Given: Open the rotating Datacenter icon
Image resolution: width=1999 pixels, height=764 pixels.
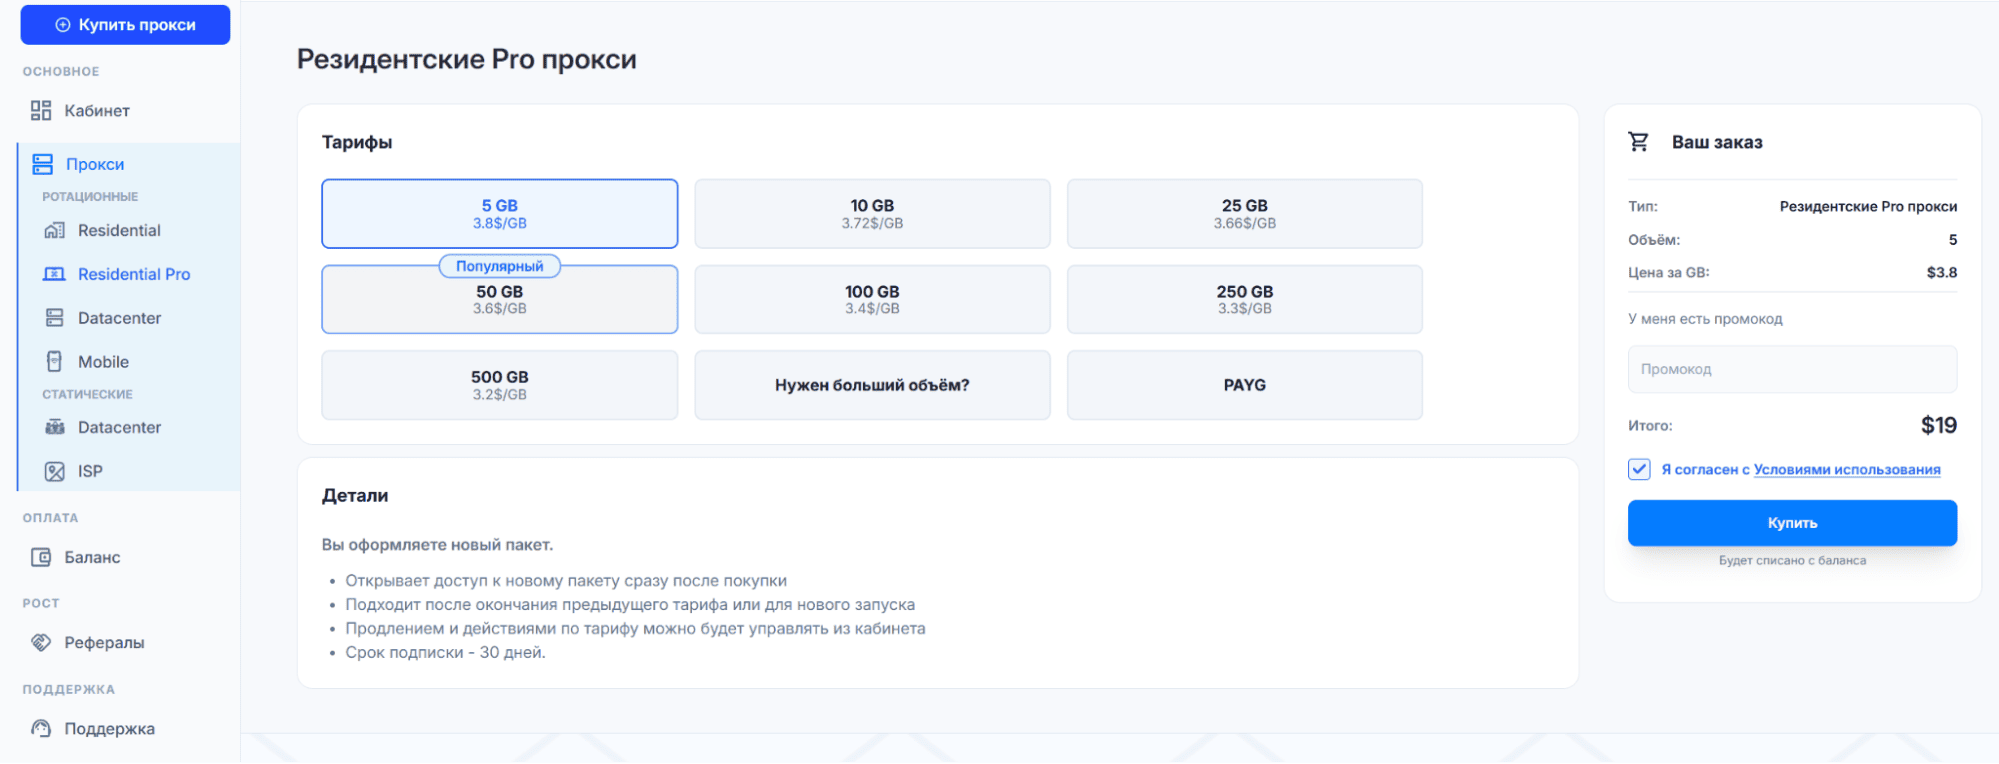Looking at the screenshot, I should coord(55,318).
